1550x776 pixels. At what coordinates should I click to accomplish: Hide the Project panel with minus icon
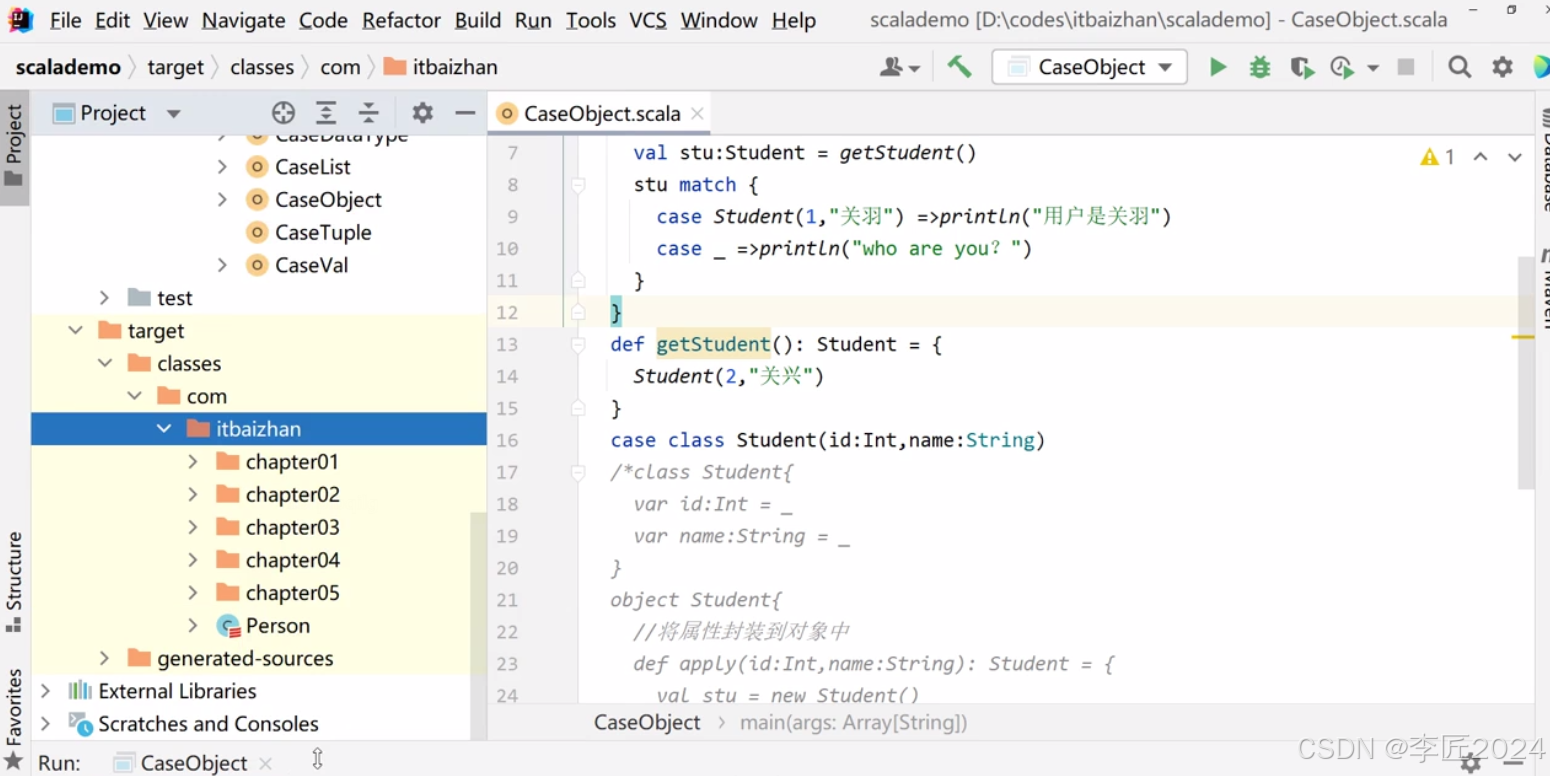[x=465, y=113]
